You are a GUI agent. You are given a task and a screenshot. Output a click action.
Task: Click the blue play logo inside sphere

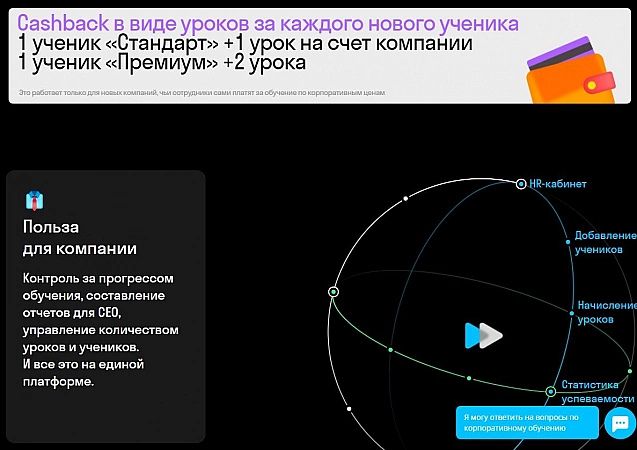coord(482,335)
